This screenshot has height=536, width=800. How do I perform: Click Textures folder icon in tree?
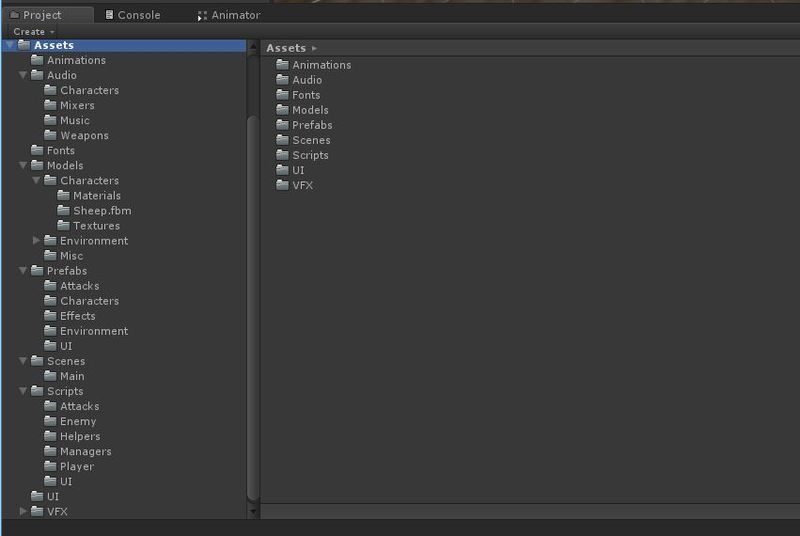[63, 225]
